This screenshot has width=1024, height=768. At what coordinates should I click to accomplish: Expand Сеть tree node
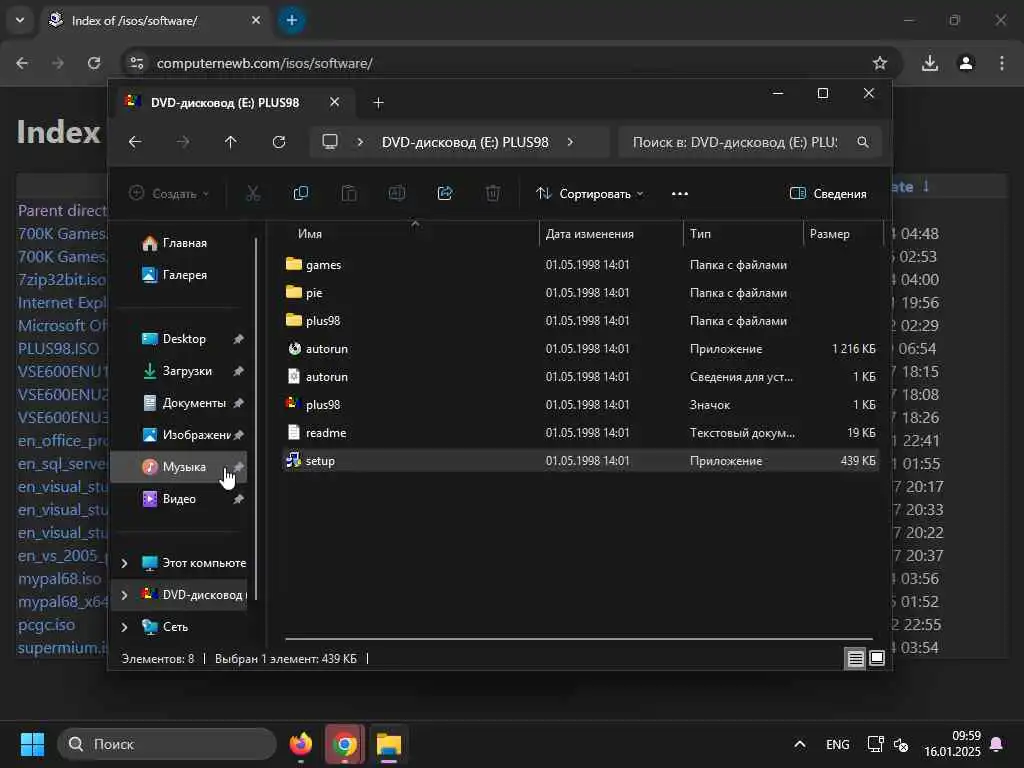(124, 627)
